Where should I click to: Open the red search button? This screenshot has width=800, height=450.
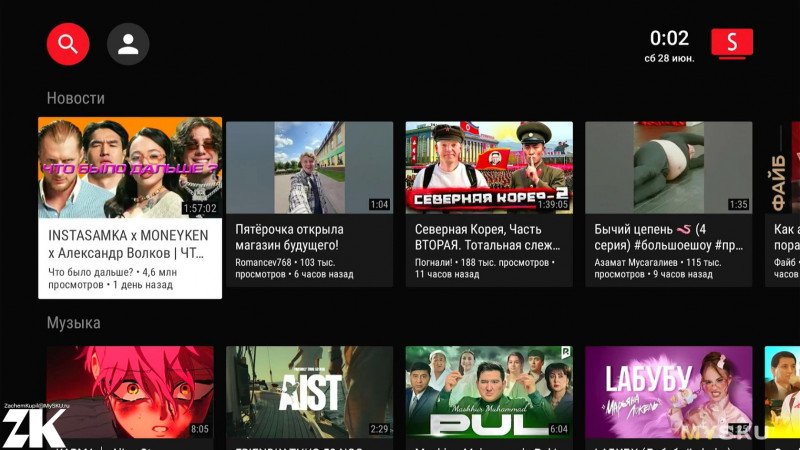pyautogui.click(x=68, y=44)
